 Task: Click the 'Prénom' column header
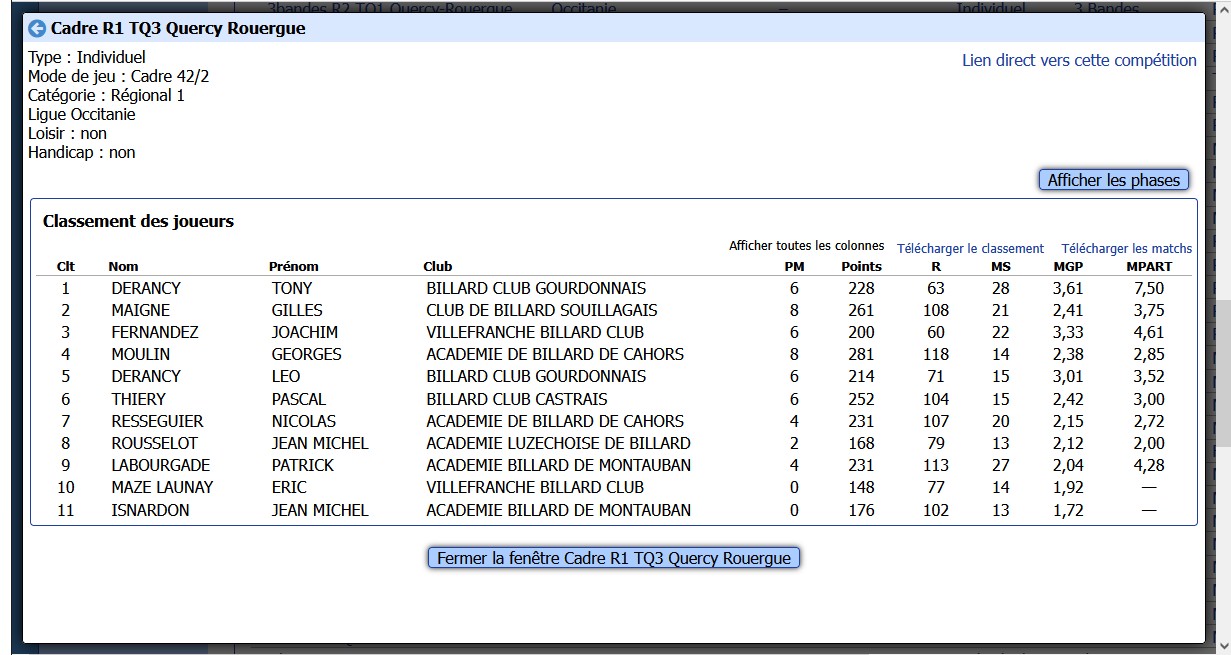click(293, 267)
